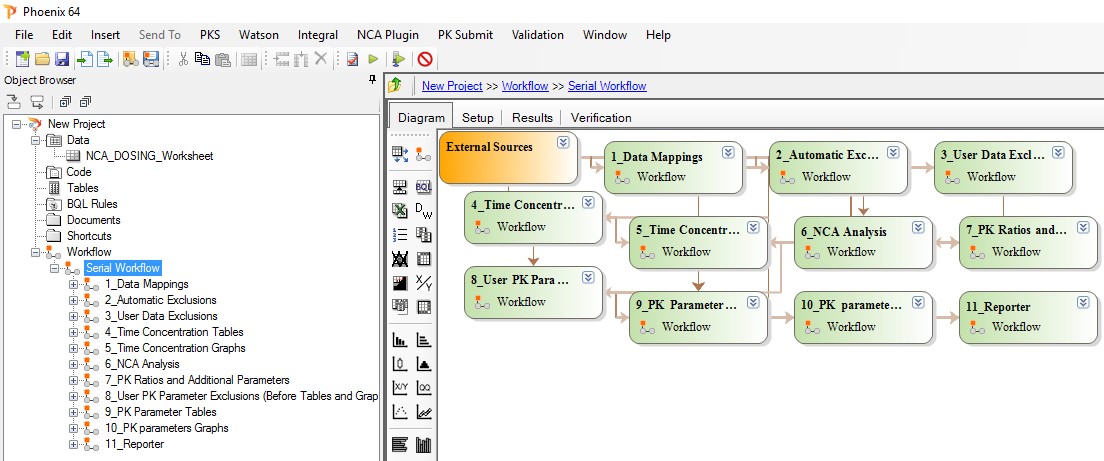Collapse the New Project root node
Image resolution: width=1104 pixels, height=461 pixels.
coord(16,124)
